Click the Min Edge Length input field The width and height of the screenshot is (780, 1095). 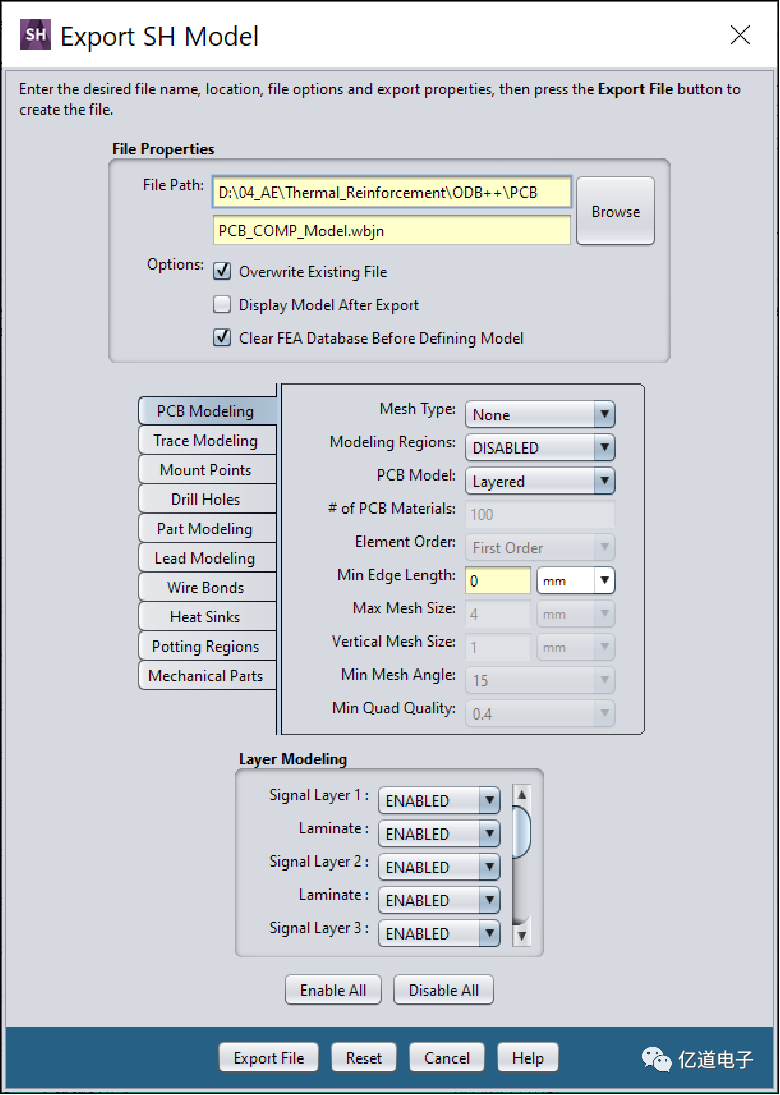(498, 580)
